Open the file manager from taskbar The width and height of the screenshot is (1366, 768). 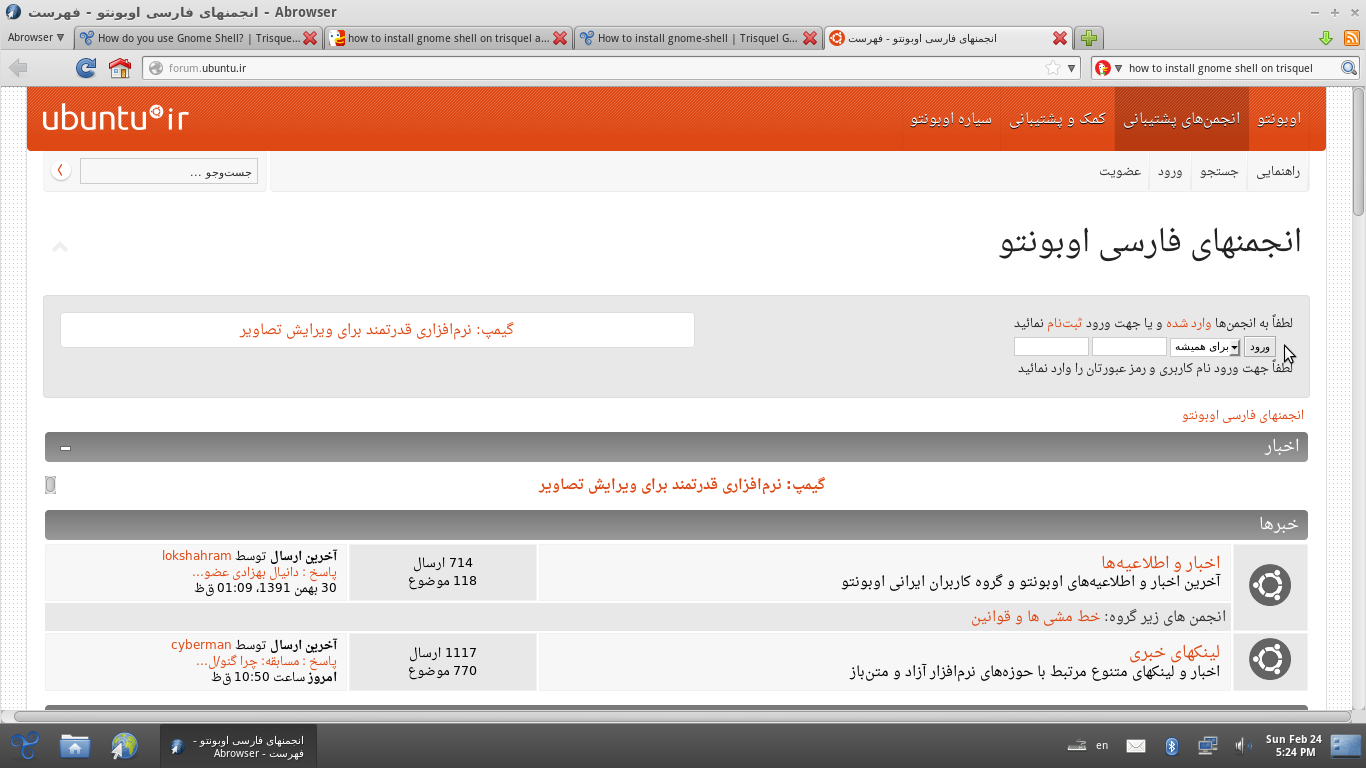pyautogui.click(x=75, y=745)
